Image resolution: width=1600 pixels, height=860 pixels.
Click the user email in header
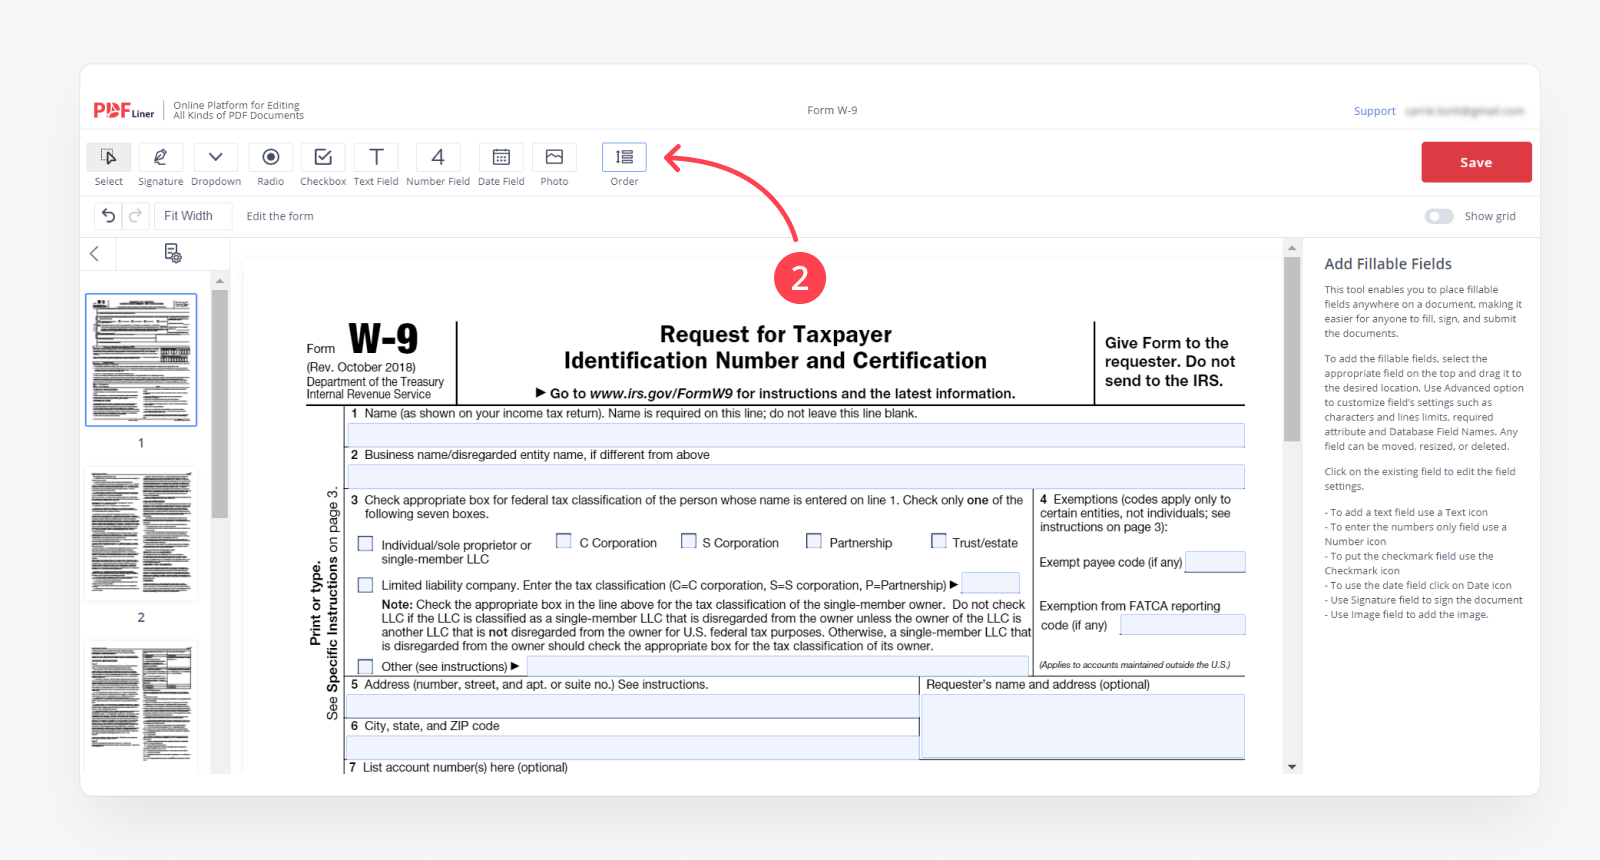1464,111
